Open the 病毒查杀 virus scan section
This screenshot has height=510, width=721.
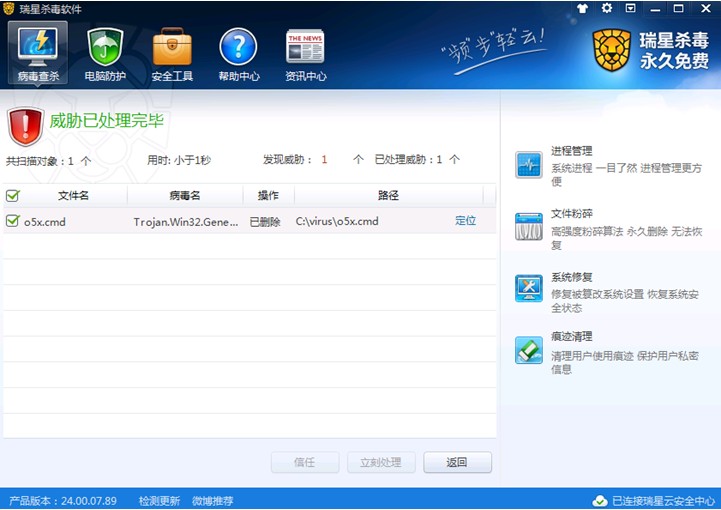tap(38, 53)
